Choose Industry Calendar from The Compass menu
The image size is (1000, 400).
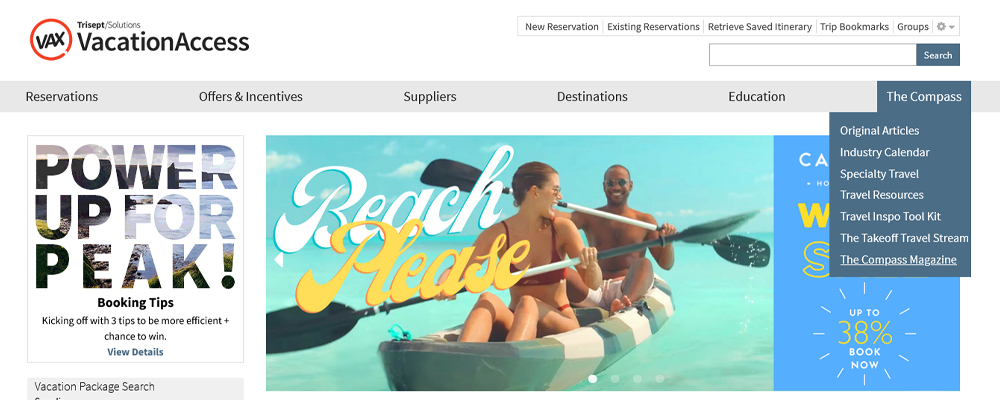point(885,152)
